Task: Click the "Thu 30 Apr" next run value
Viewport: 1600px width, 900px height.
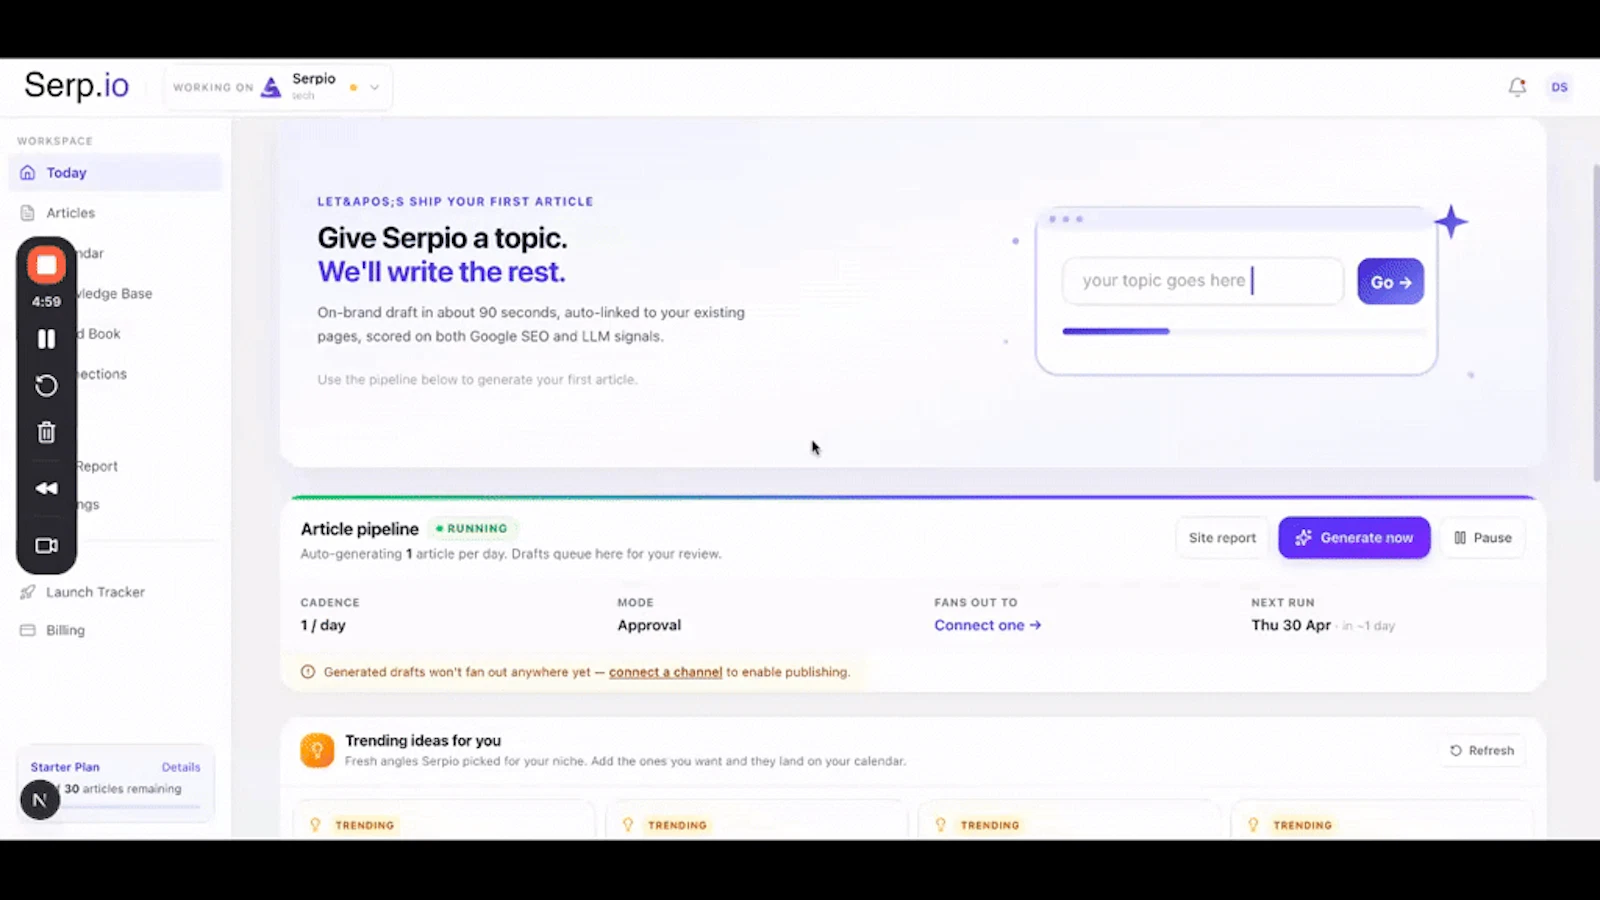Action: 1291,625
